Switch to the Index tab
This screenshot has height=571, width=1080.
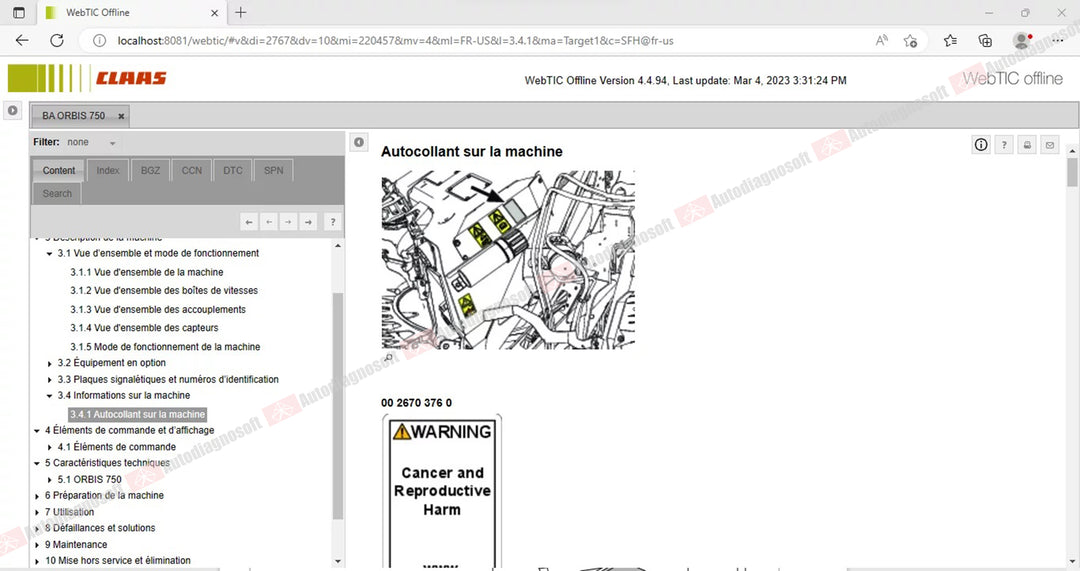point(107,170)
